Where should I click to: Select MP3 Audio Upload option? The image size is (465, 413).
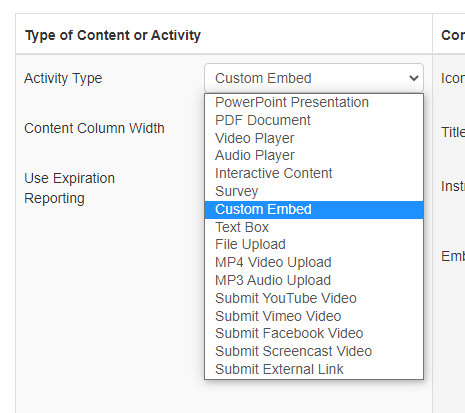coord(314,280)
